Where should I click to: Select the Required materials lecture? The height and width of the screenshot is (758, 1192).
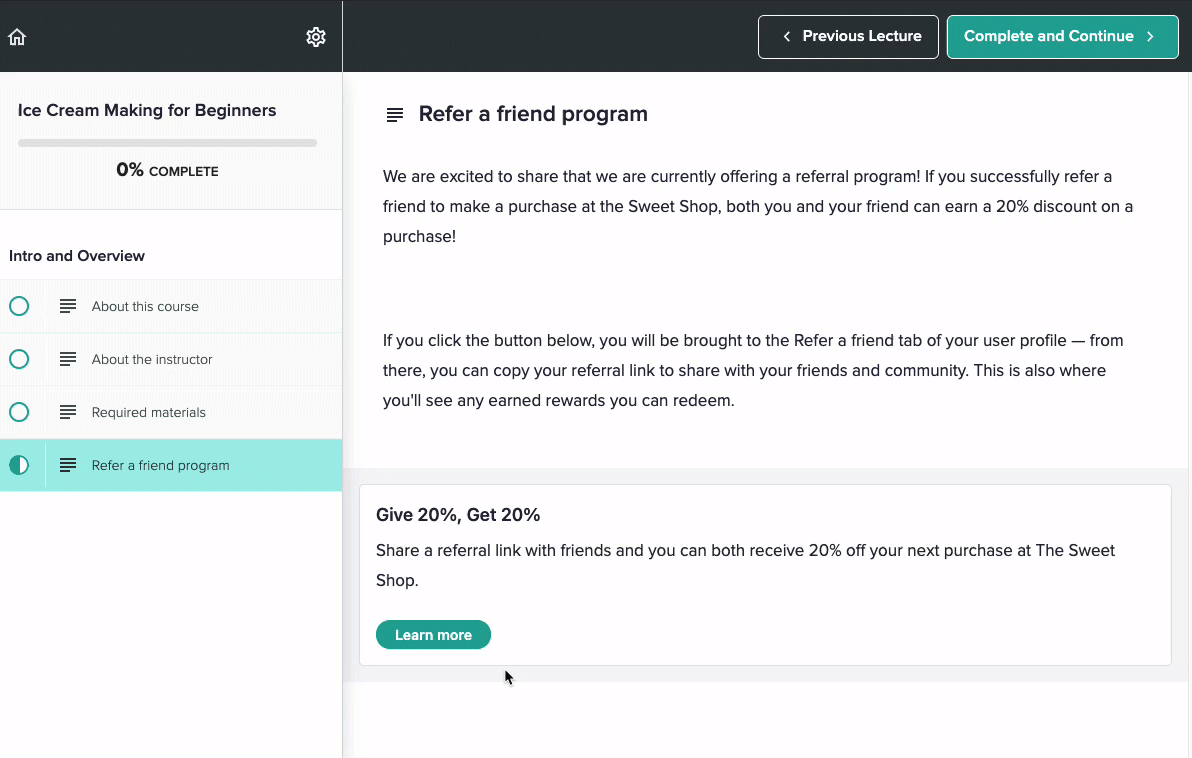point(147,412)
